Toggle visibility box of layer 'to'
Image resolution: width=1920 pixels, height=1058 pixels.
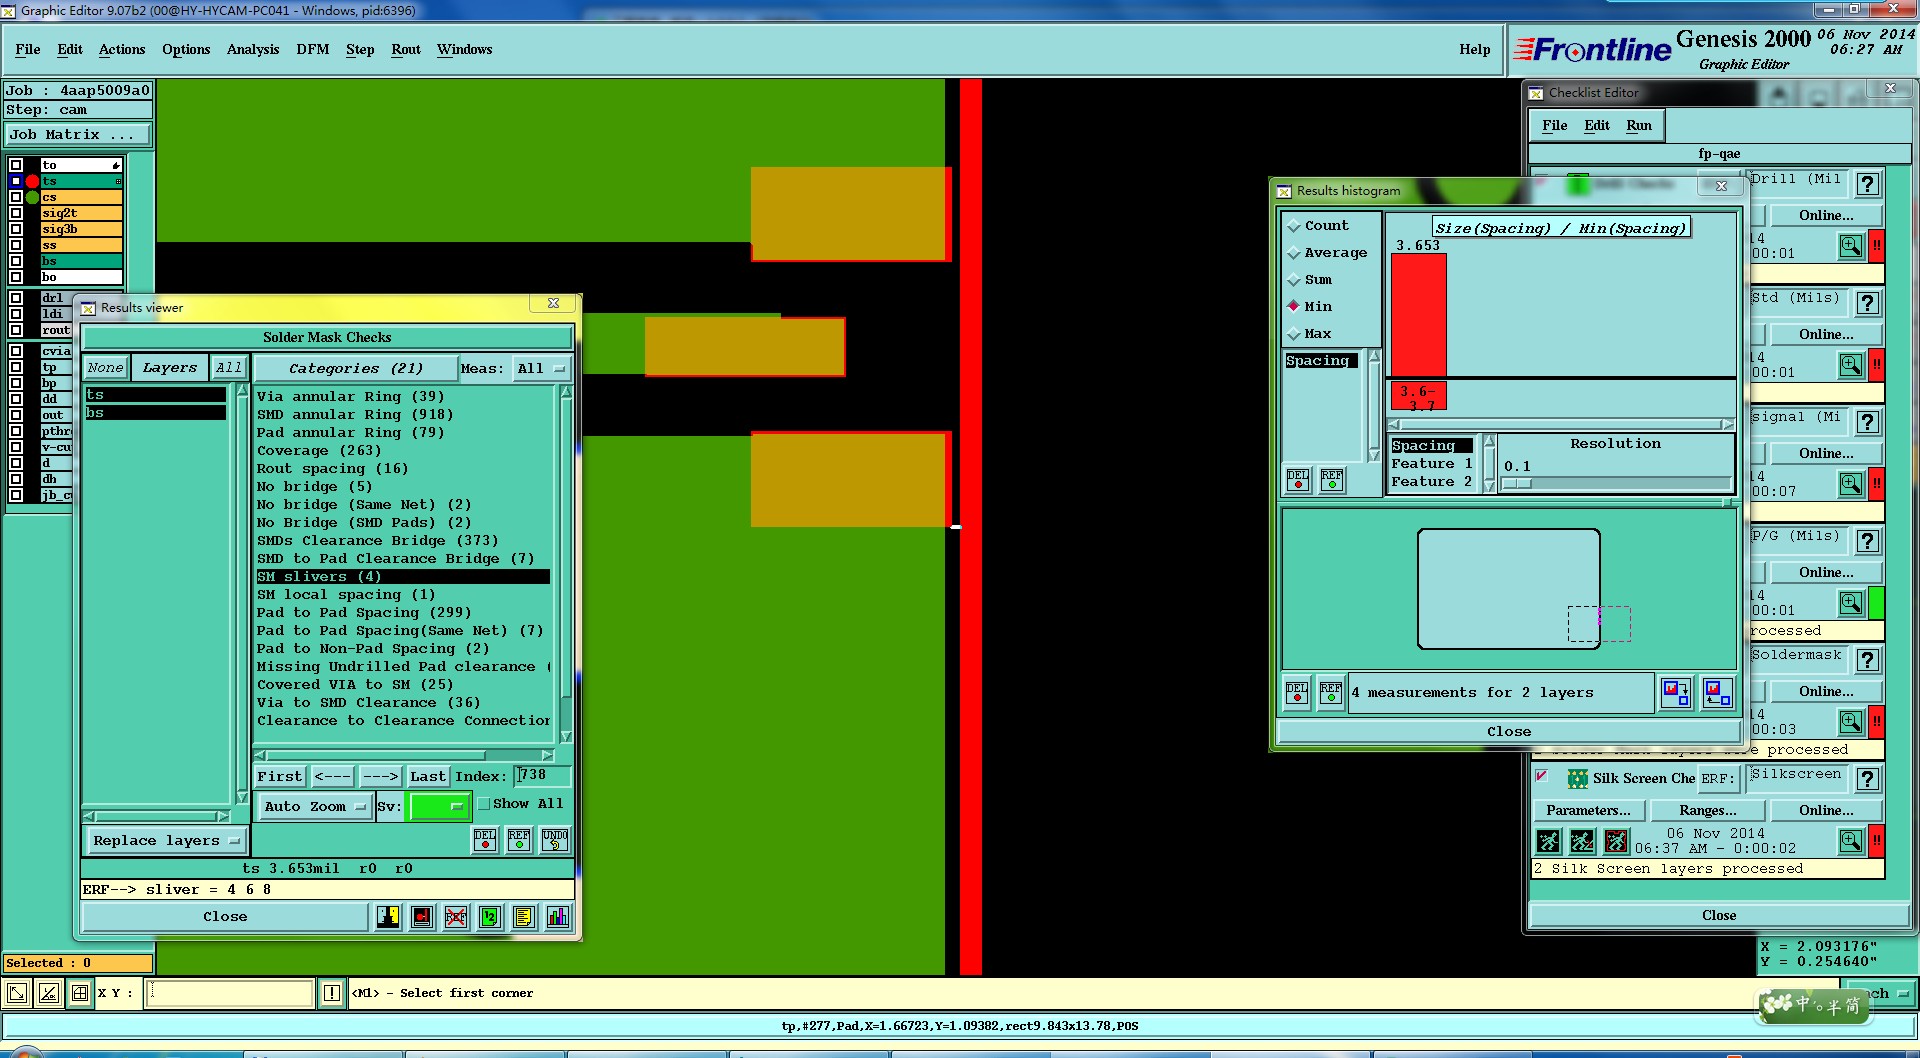(x=16, y=165)
